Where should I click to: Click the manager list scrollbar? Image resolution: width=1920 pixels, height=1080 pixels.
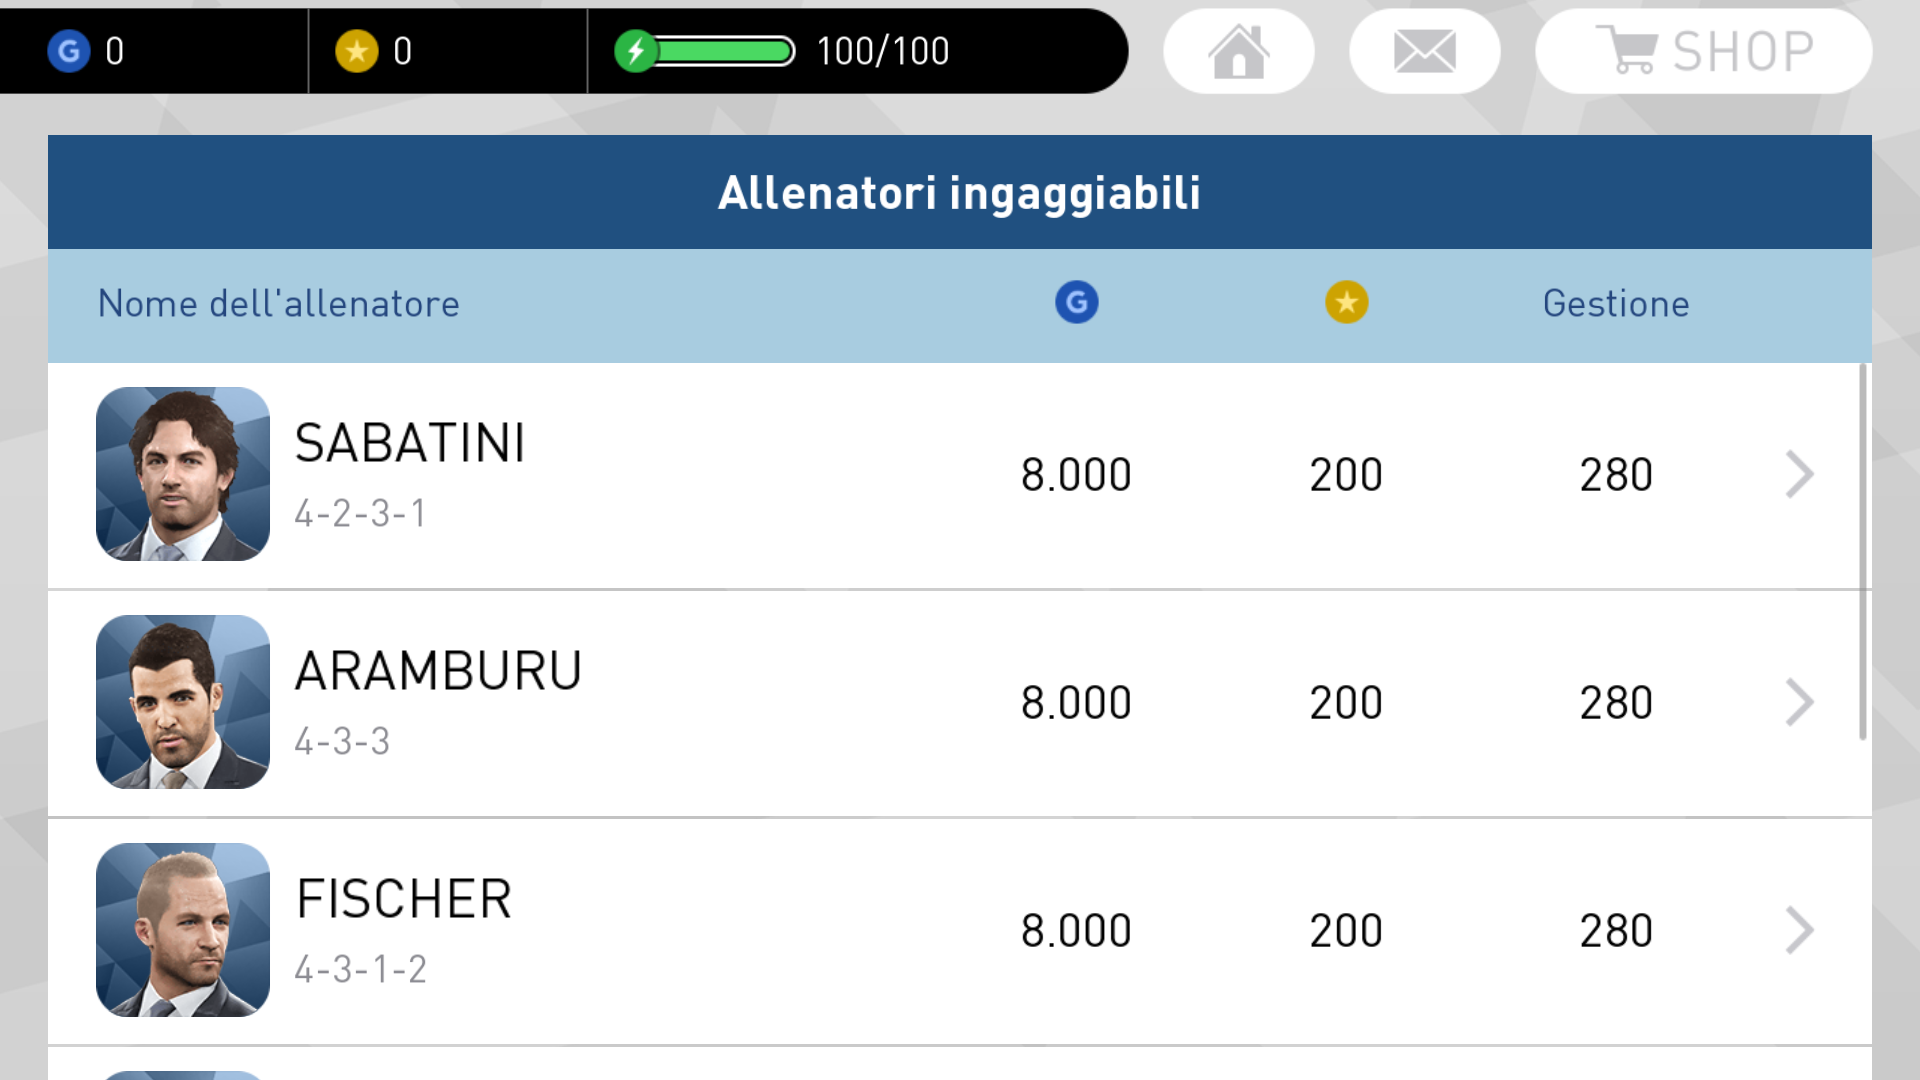click(1863, 552)
